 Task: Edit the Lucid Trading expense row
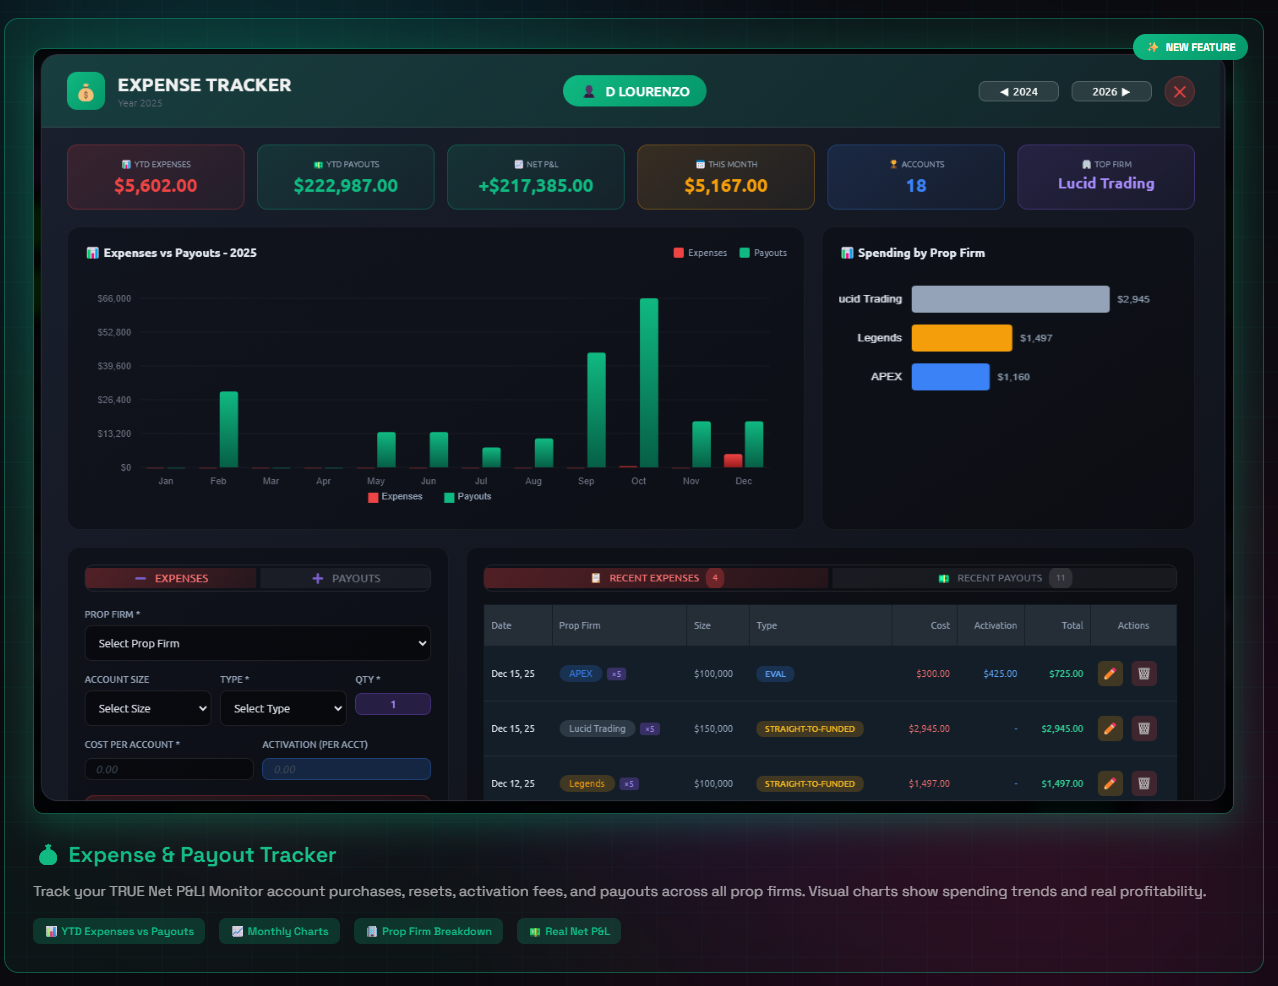1110,728
